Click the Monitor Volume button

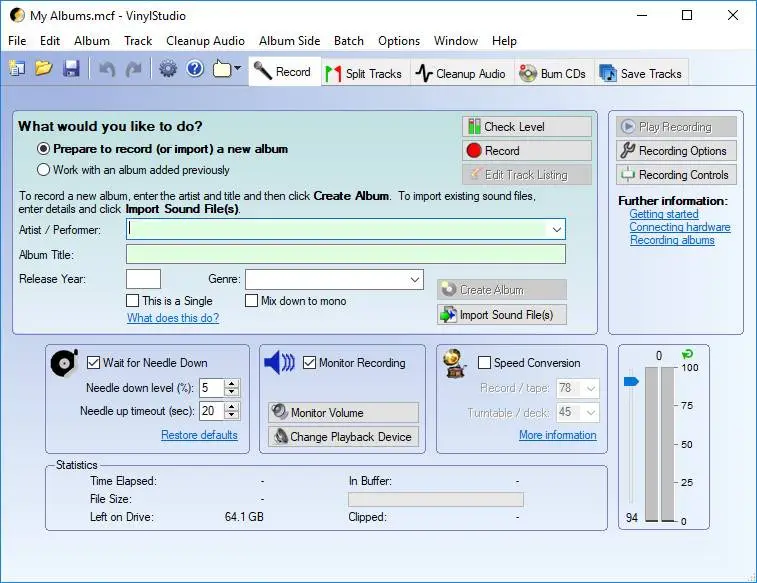[x=343, y=413]
